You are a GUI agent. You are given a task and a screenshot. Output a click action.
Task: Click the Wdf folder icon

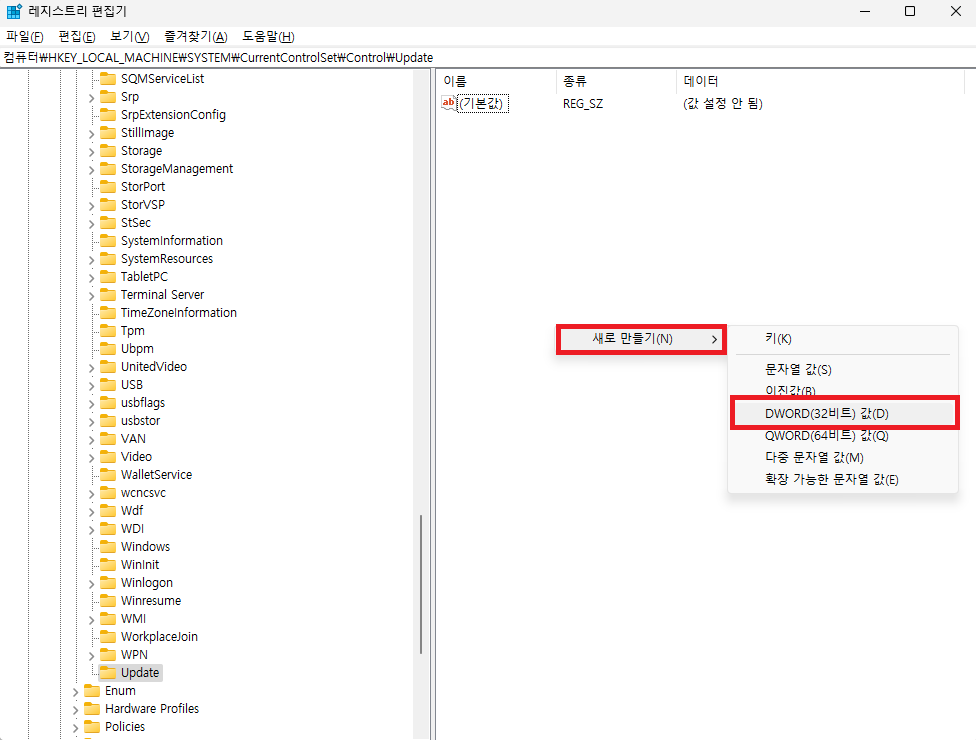coord(108,510)
